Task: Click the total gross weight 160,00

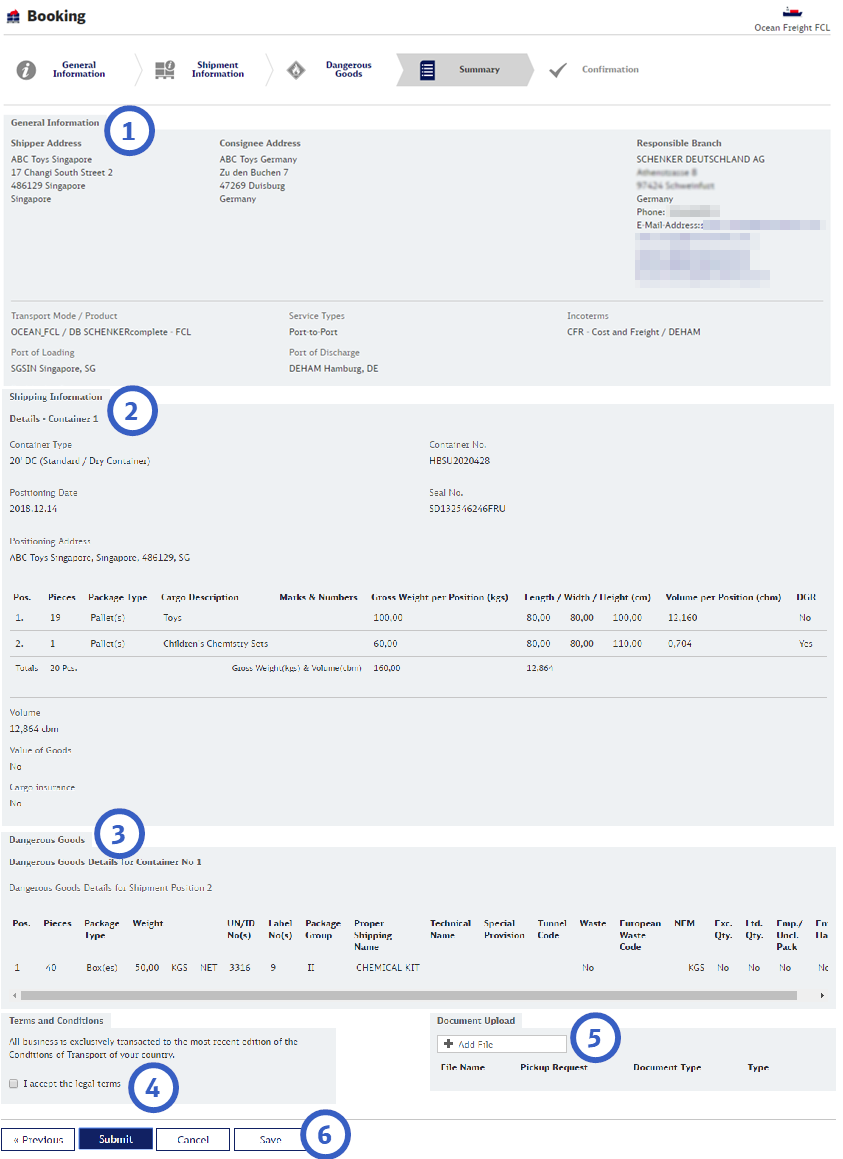Action: click(387, 667)
